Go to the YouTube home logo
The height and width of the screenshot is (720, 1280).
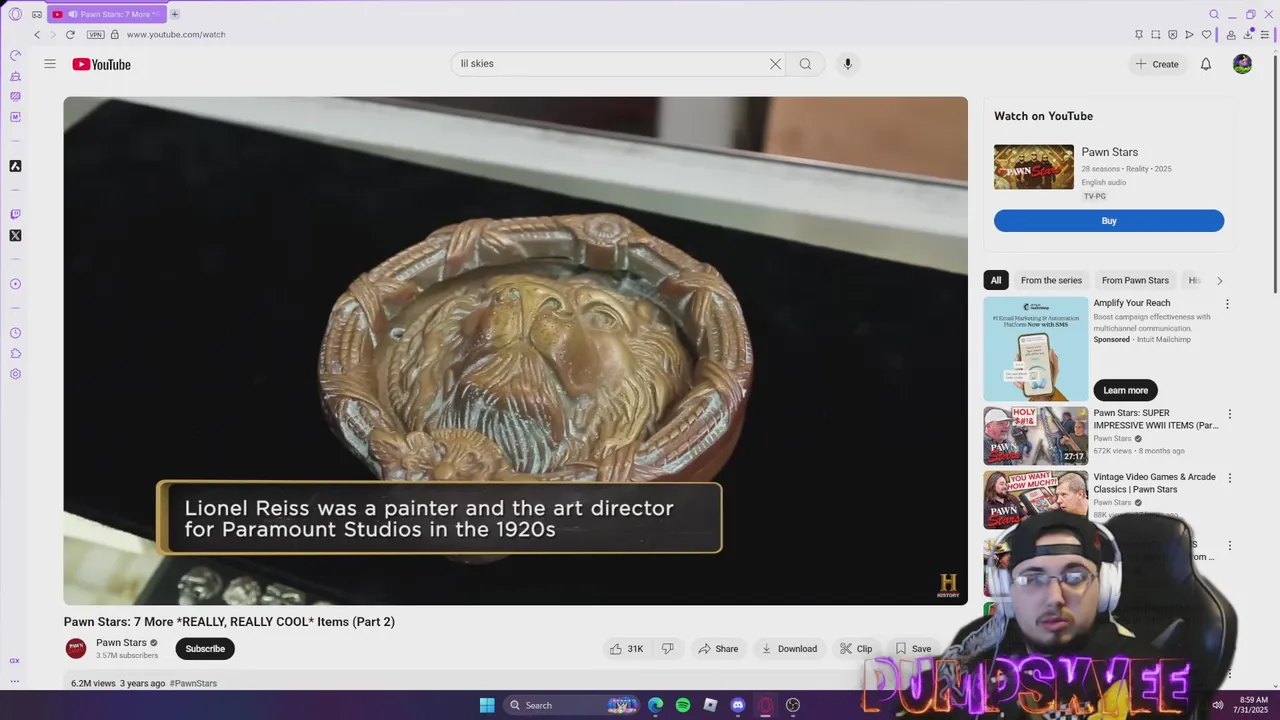[101, 64]
